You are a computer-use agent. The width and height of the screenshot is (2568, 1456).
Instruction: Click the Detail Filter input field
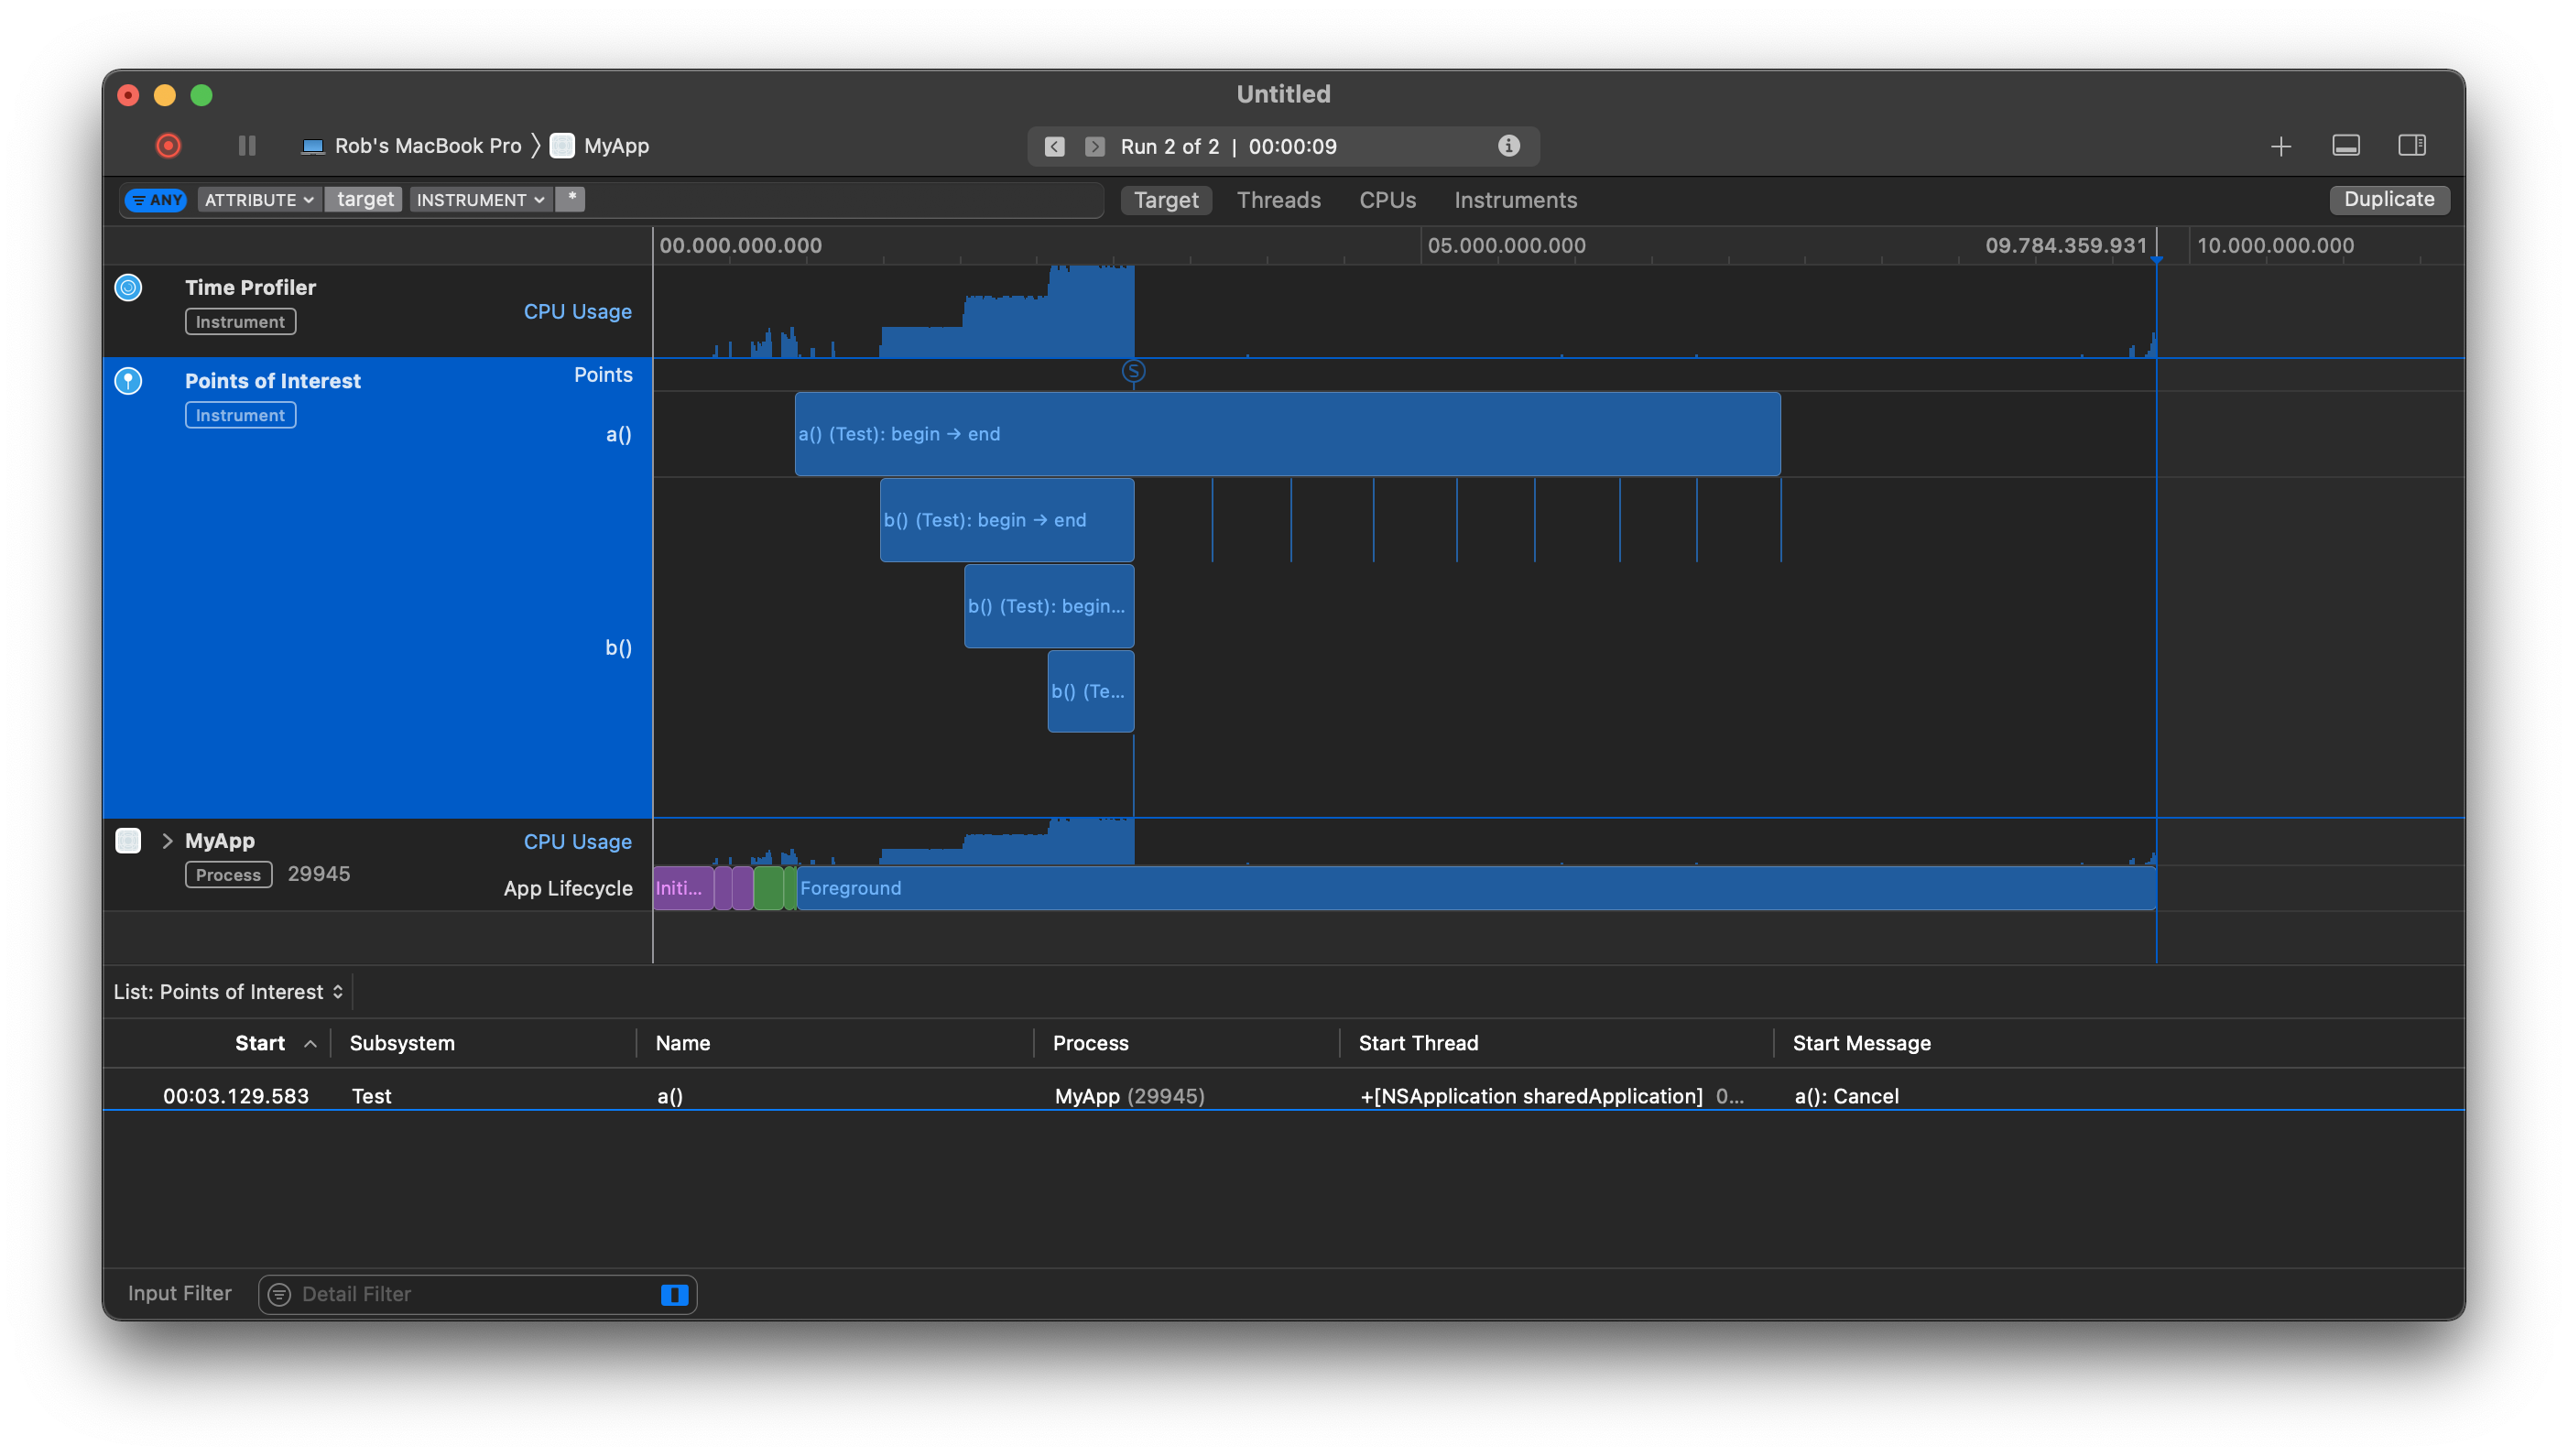470,1295
